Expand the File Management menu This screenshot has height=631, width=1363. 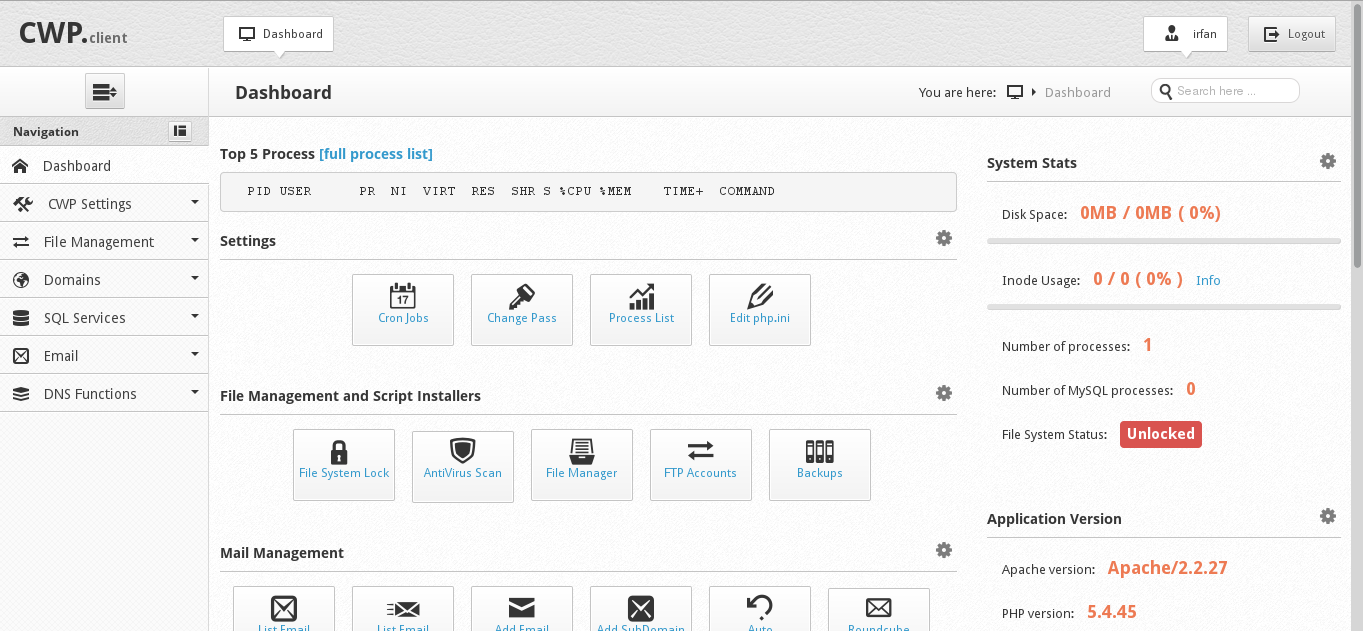coord(104,241)
